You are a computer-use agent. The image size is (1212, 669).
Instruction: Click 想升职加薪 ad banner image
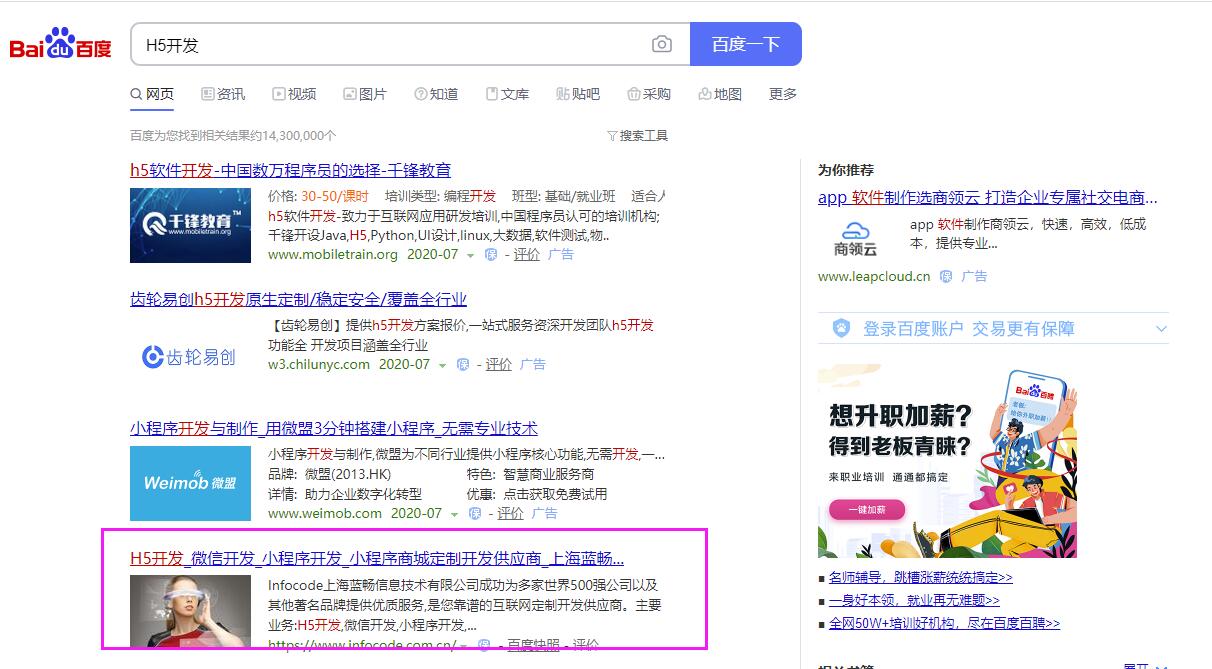[x=947, y=461]
